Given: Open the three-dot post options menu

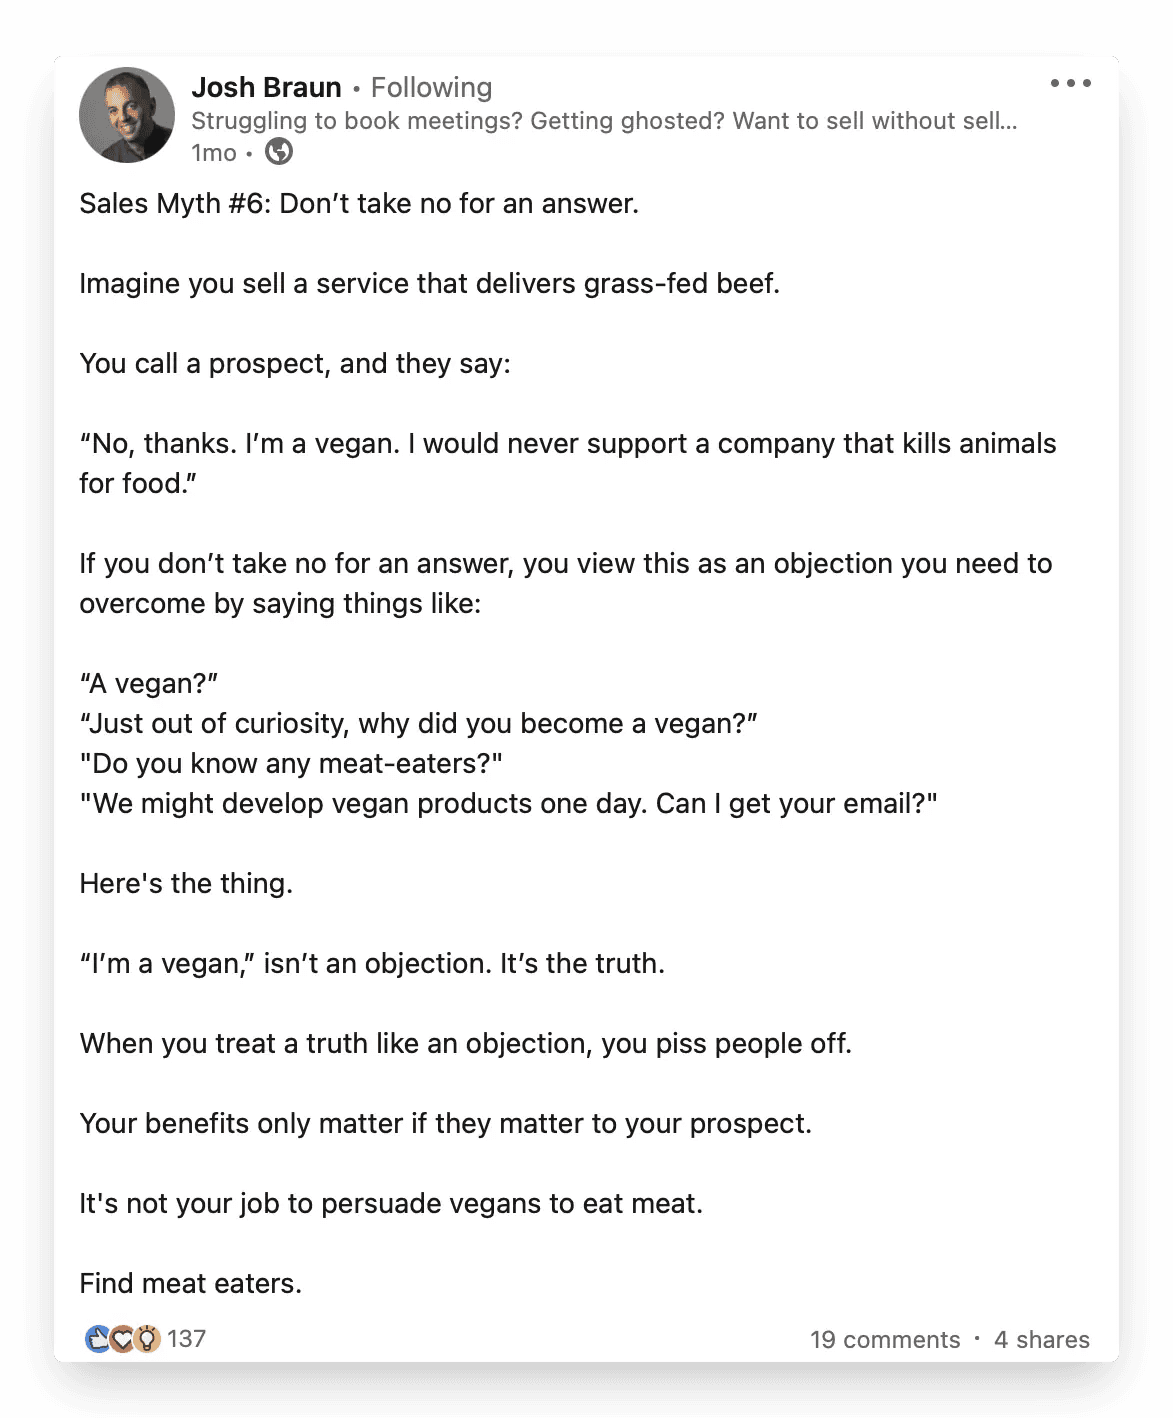Looking at the screenshot, I should (x=1070, y=84).
